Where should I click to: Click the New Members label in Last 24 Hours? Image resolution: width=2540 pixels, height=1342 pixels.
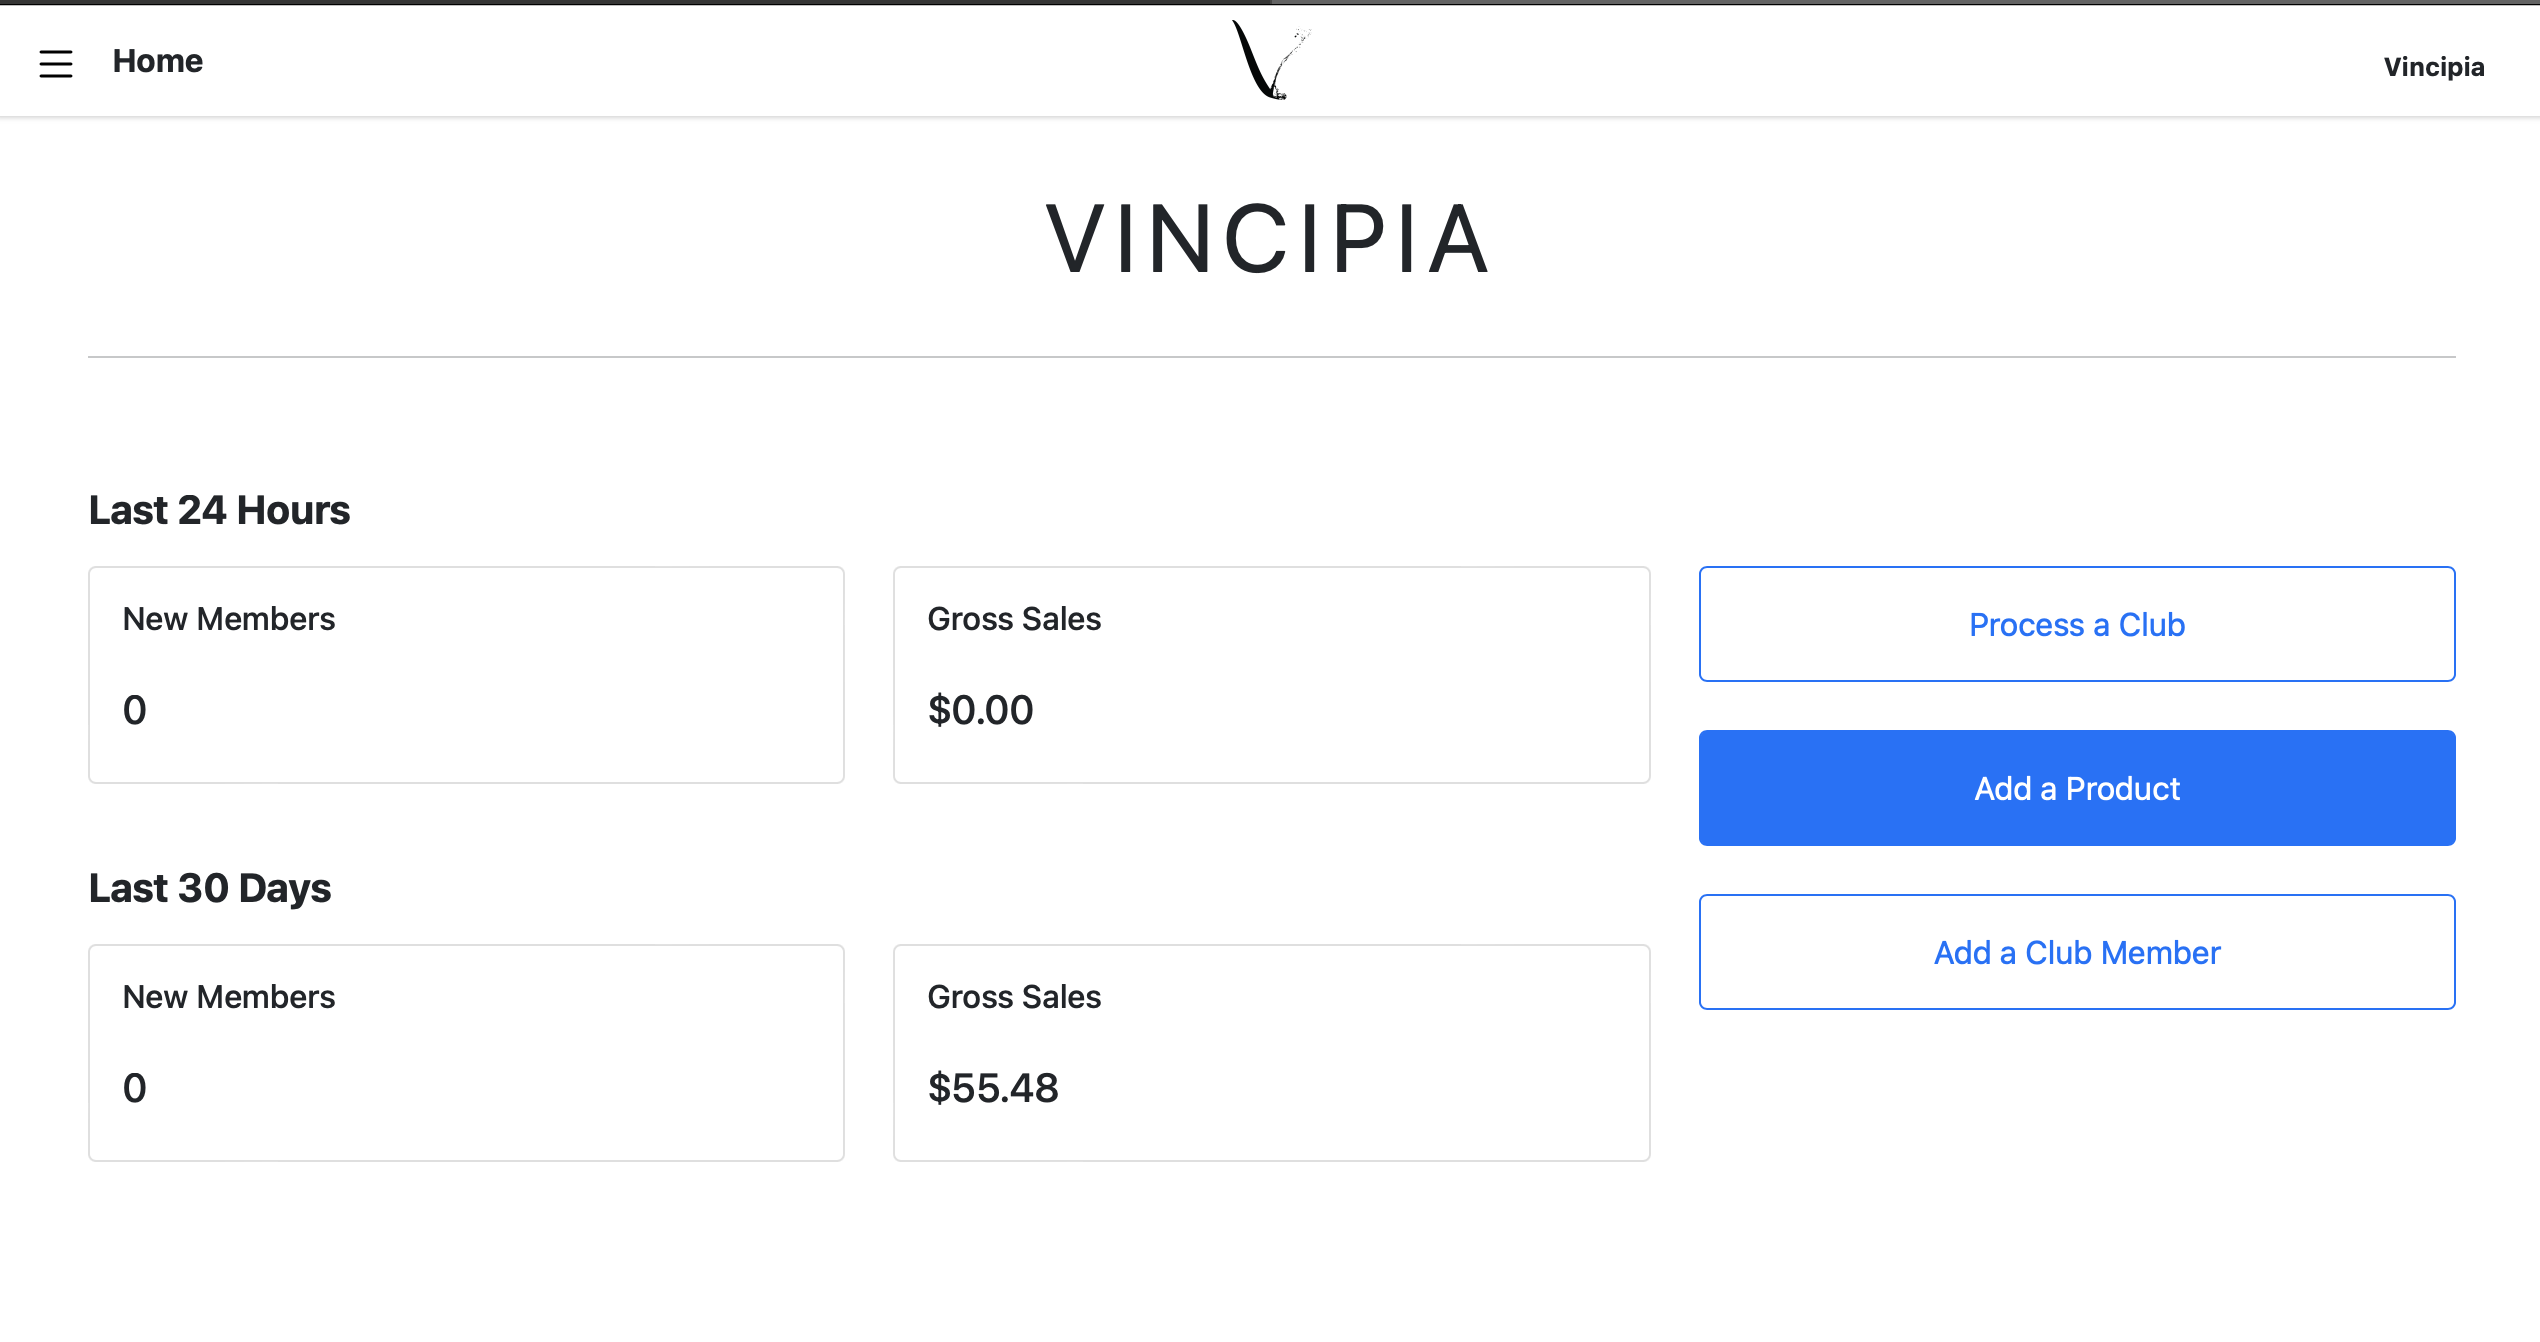tap(229, 619)
